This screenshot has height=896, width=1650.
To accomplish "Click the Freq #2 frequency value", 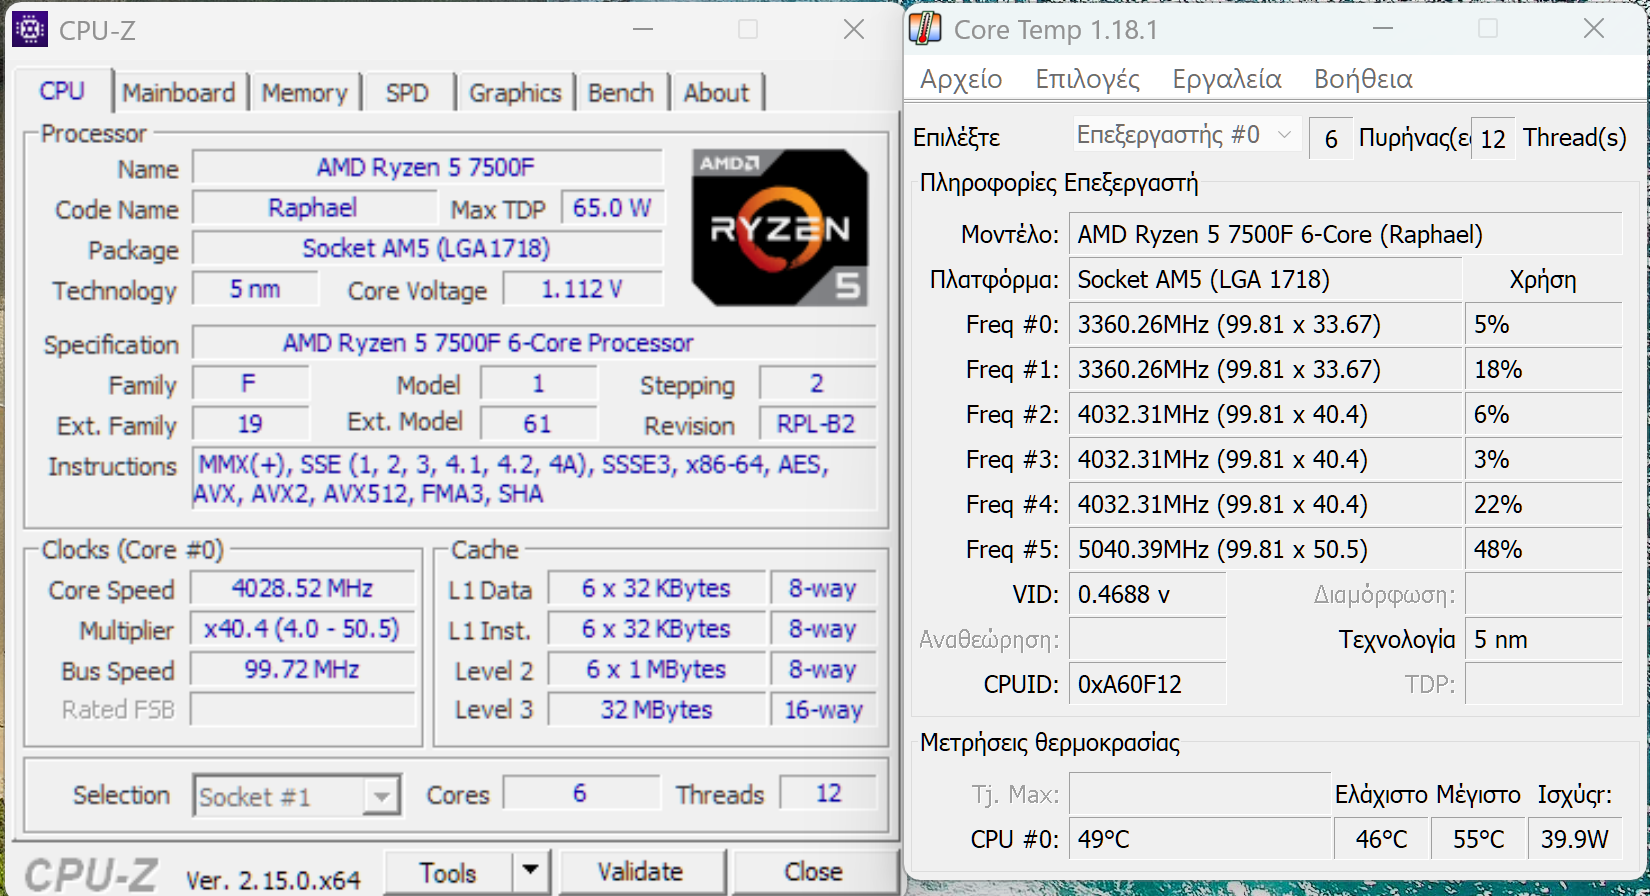I will [x=1265, y=415].
